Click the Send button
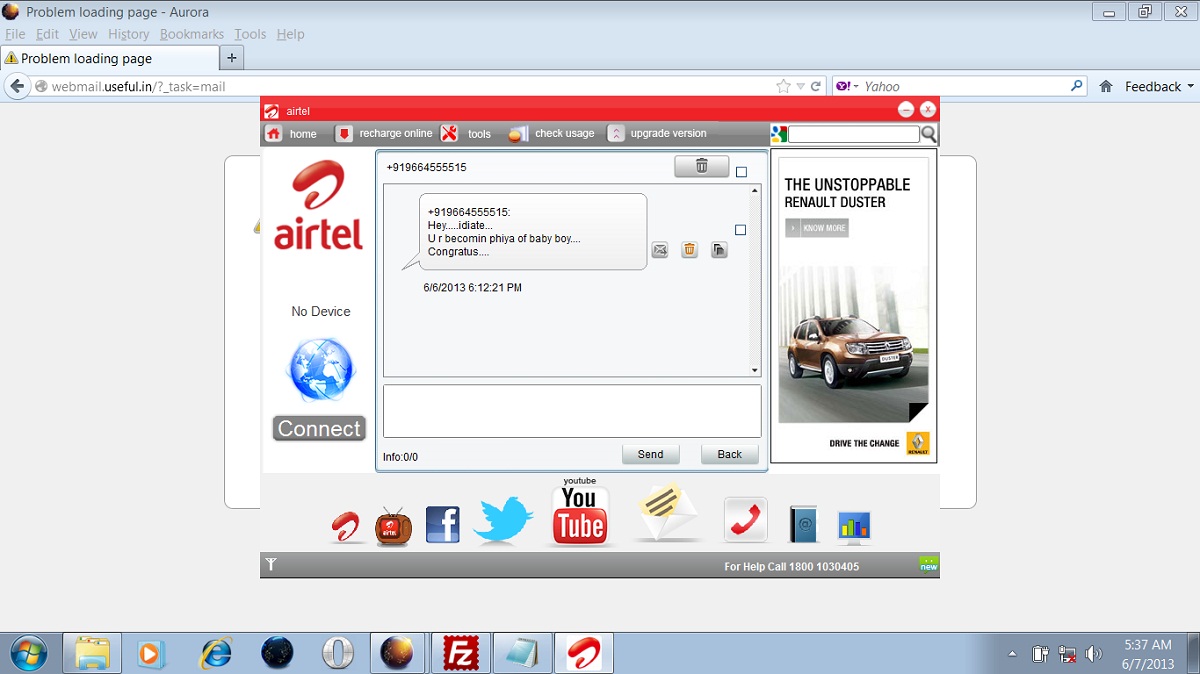 pos(650,454)
